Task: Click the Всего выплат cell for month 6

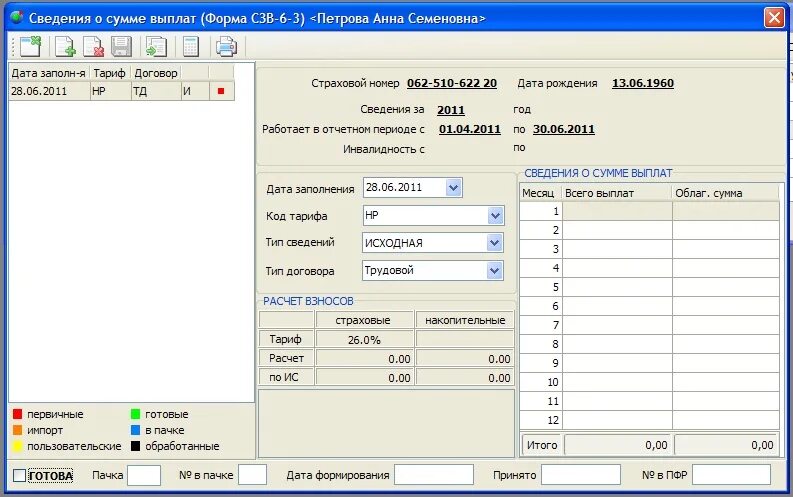Action: pyautogui.click(x=617, y=306)
